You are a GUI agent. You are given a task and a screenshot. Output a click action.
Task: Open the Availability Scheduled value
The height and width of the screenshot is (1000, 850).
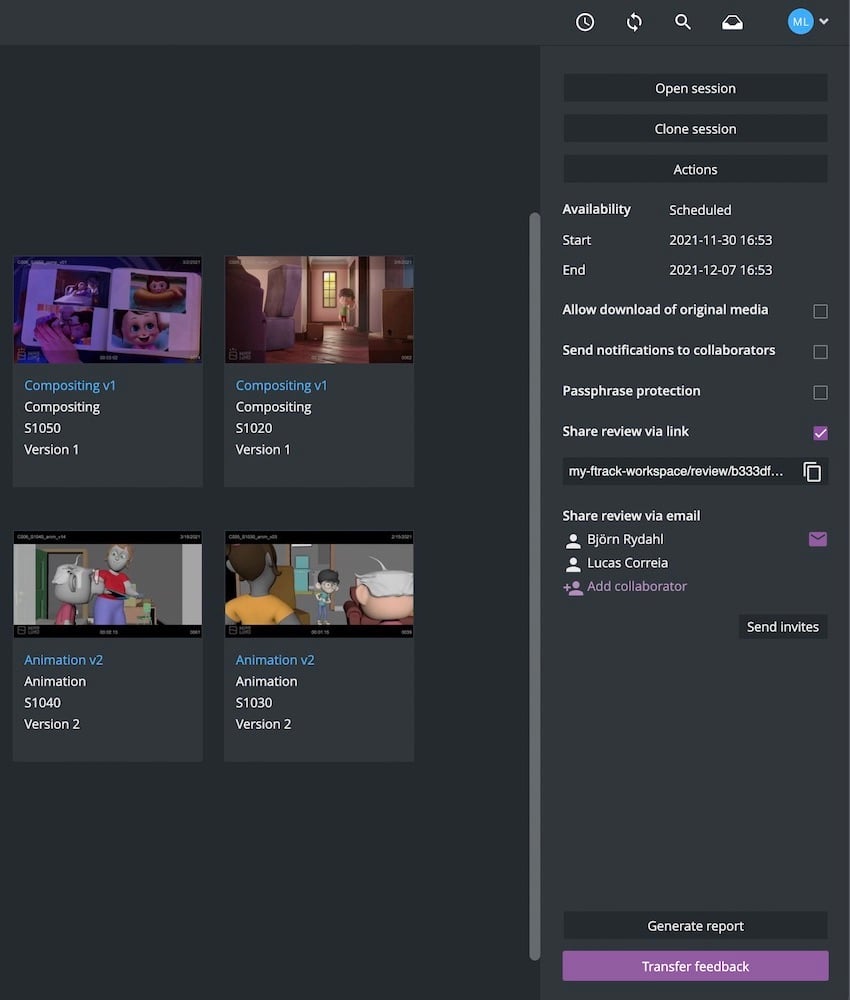(700, 210)
